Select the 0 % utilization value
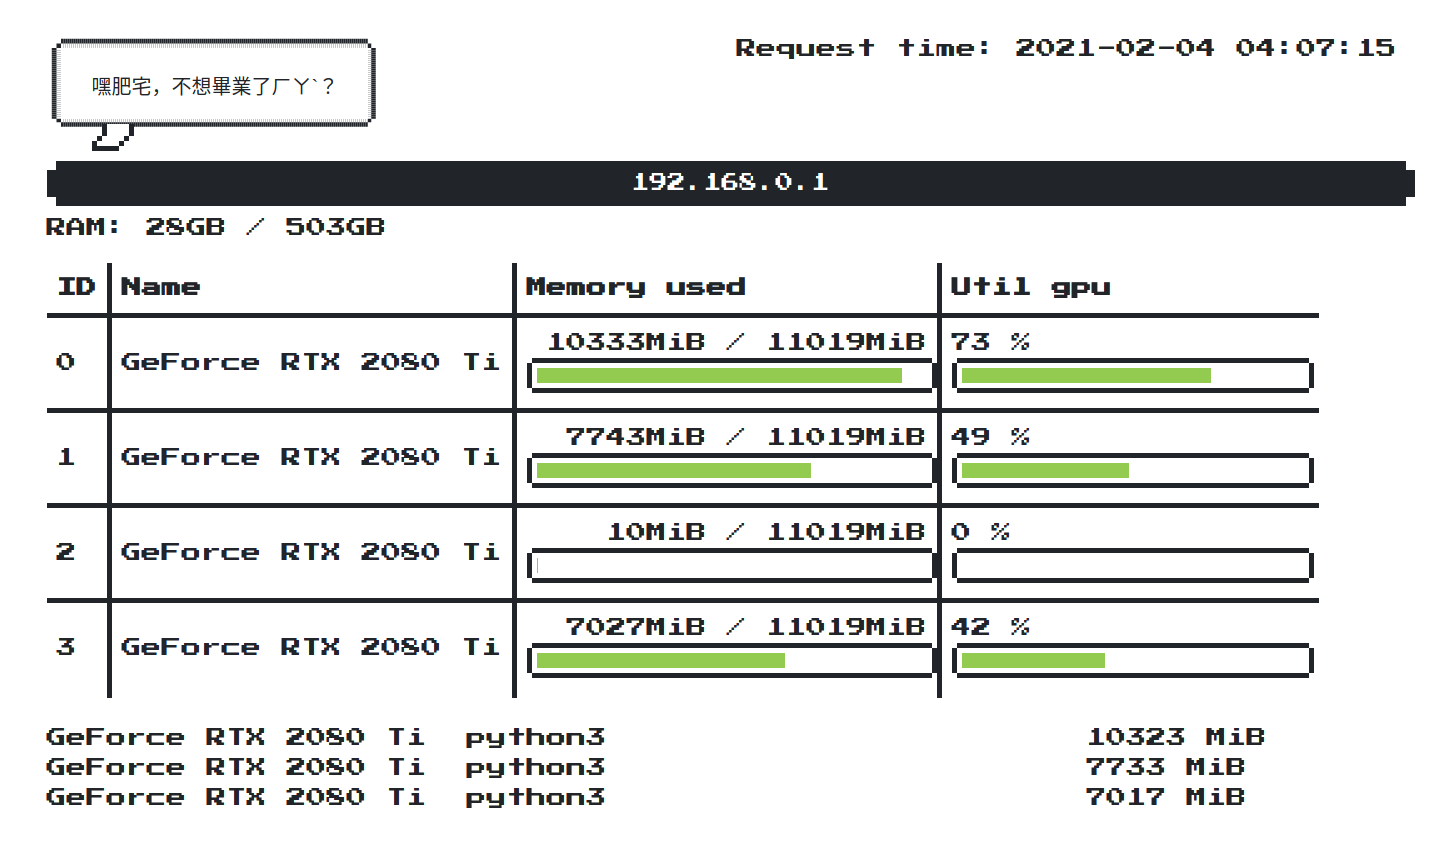Screen dimensions: 1444x851 coord(980,532)
